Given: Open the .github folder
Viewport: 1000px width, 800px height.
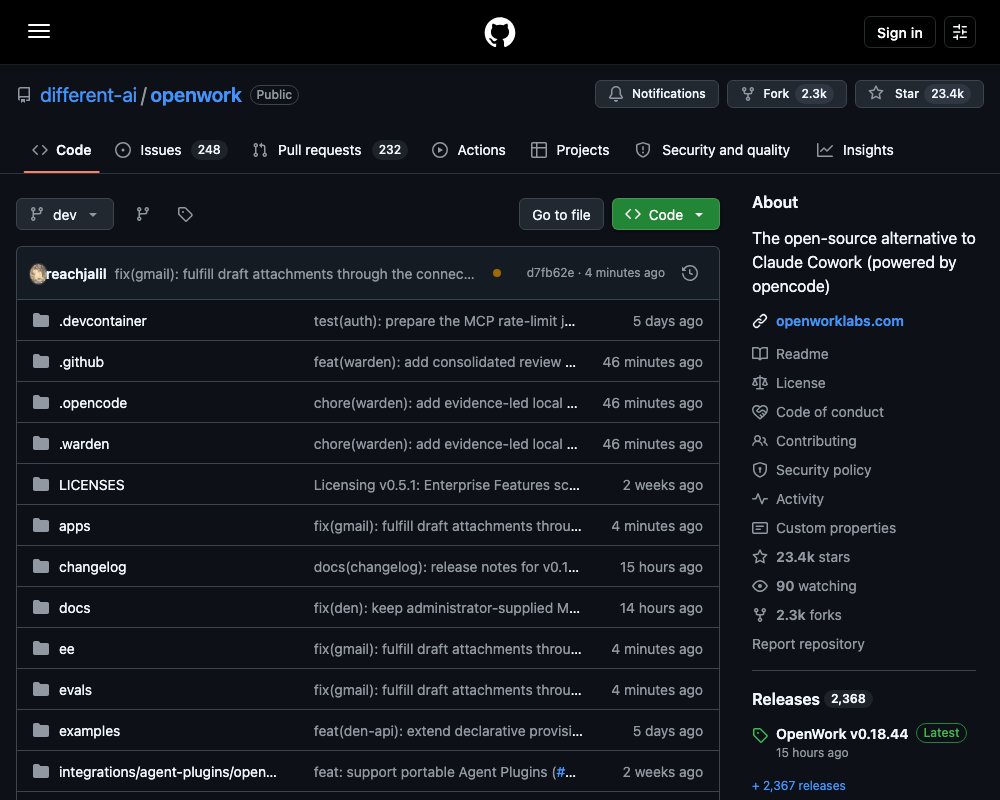Looking at the screenshot, I should (81, 362).
